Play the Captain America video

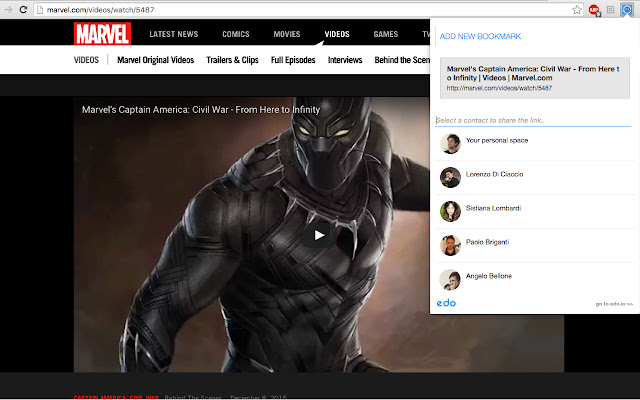tap(319, 235)
